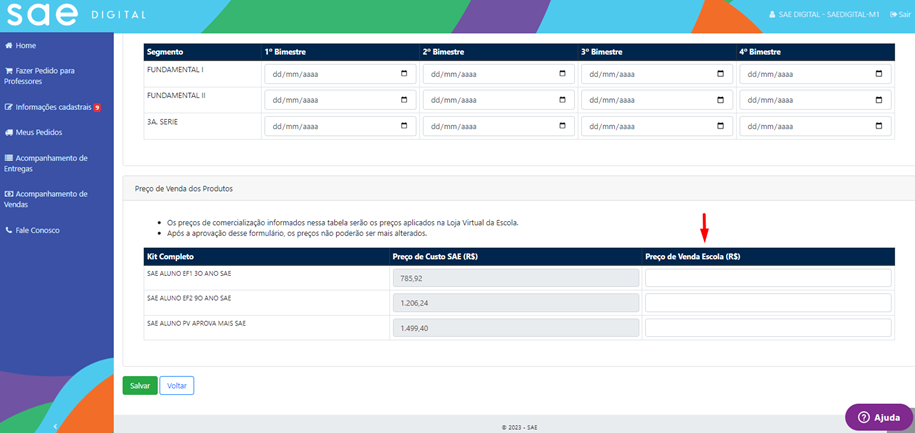Click the cost price field showing 1.499,40
The image size is (915, 433).
[516, 328]
